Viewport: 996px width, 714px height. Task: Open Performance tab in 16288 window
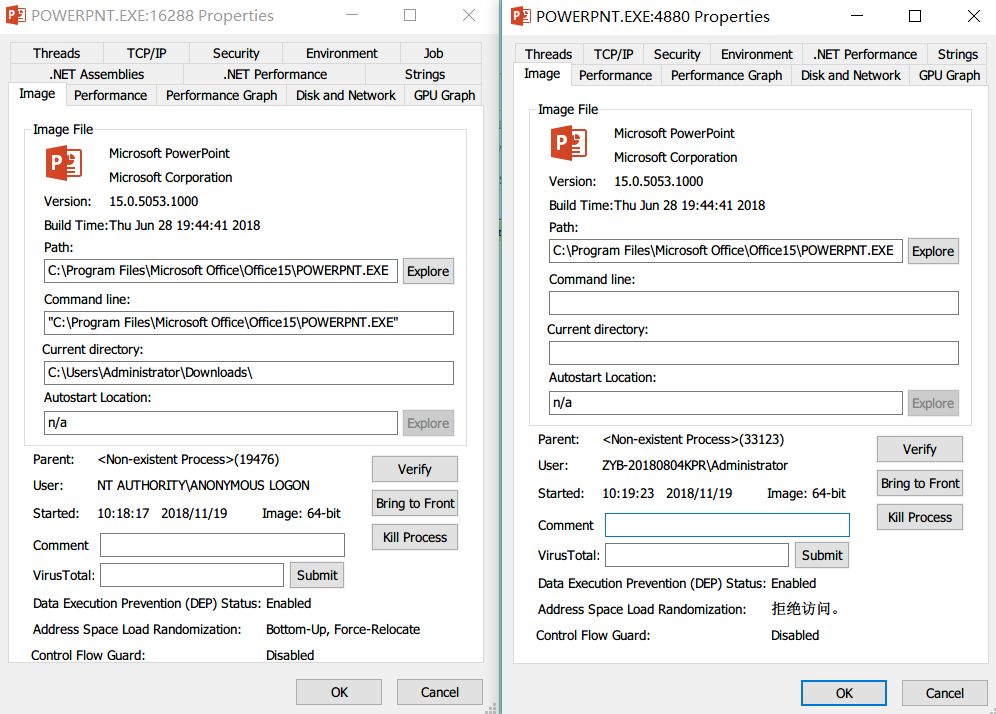click(111, 95)
